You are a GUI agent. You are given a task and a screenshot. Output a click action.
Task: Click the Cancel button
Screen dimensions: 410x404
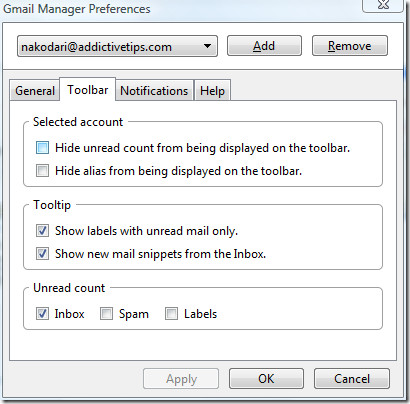click(x=352, y=379)
